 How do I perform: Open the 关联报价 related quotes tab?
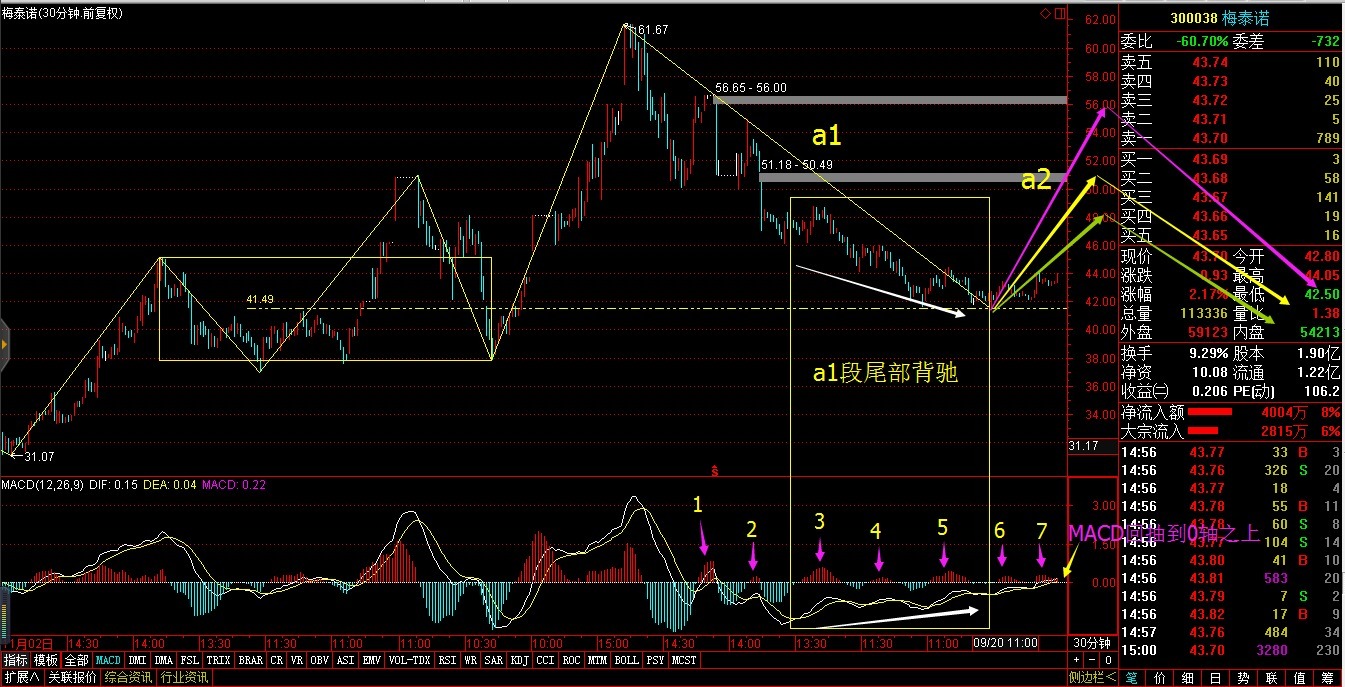pos(73,677)
